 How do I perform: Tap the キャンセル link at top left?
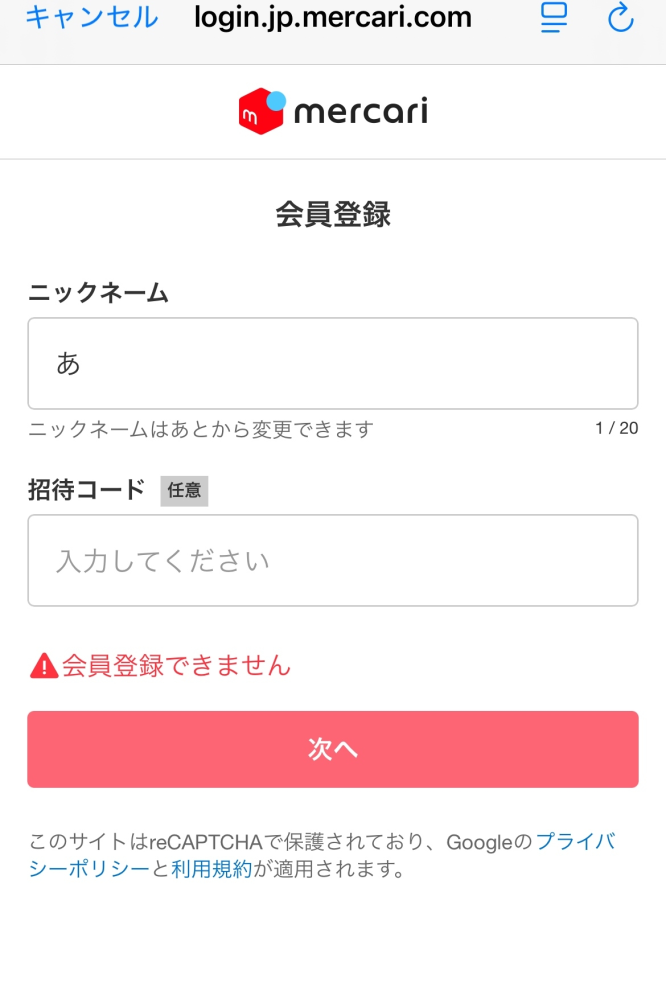pos(91,17)
